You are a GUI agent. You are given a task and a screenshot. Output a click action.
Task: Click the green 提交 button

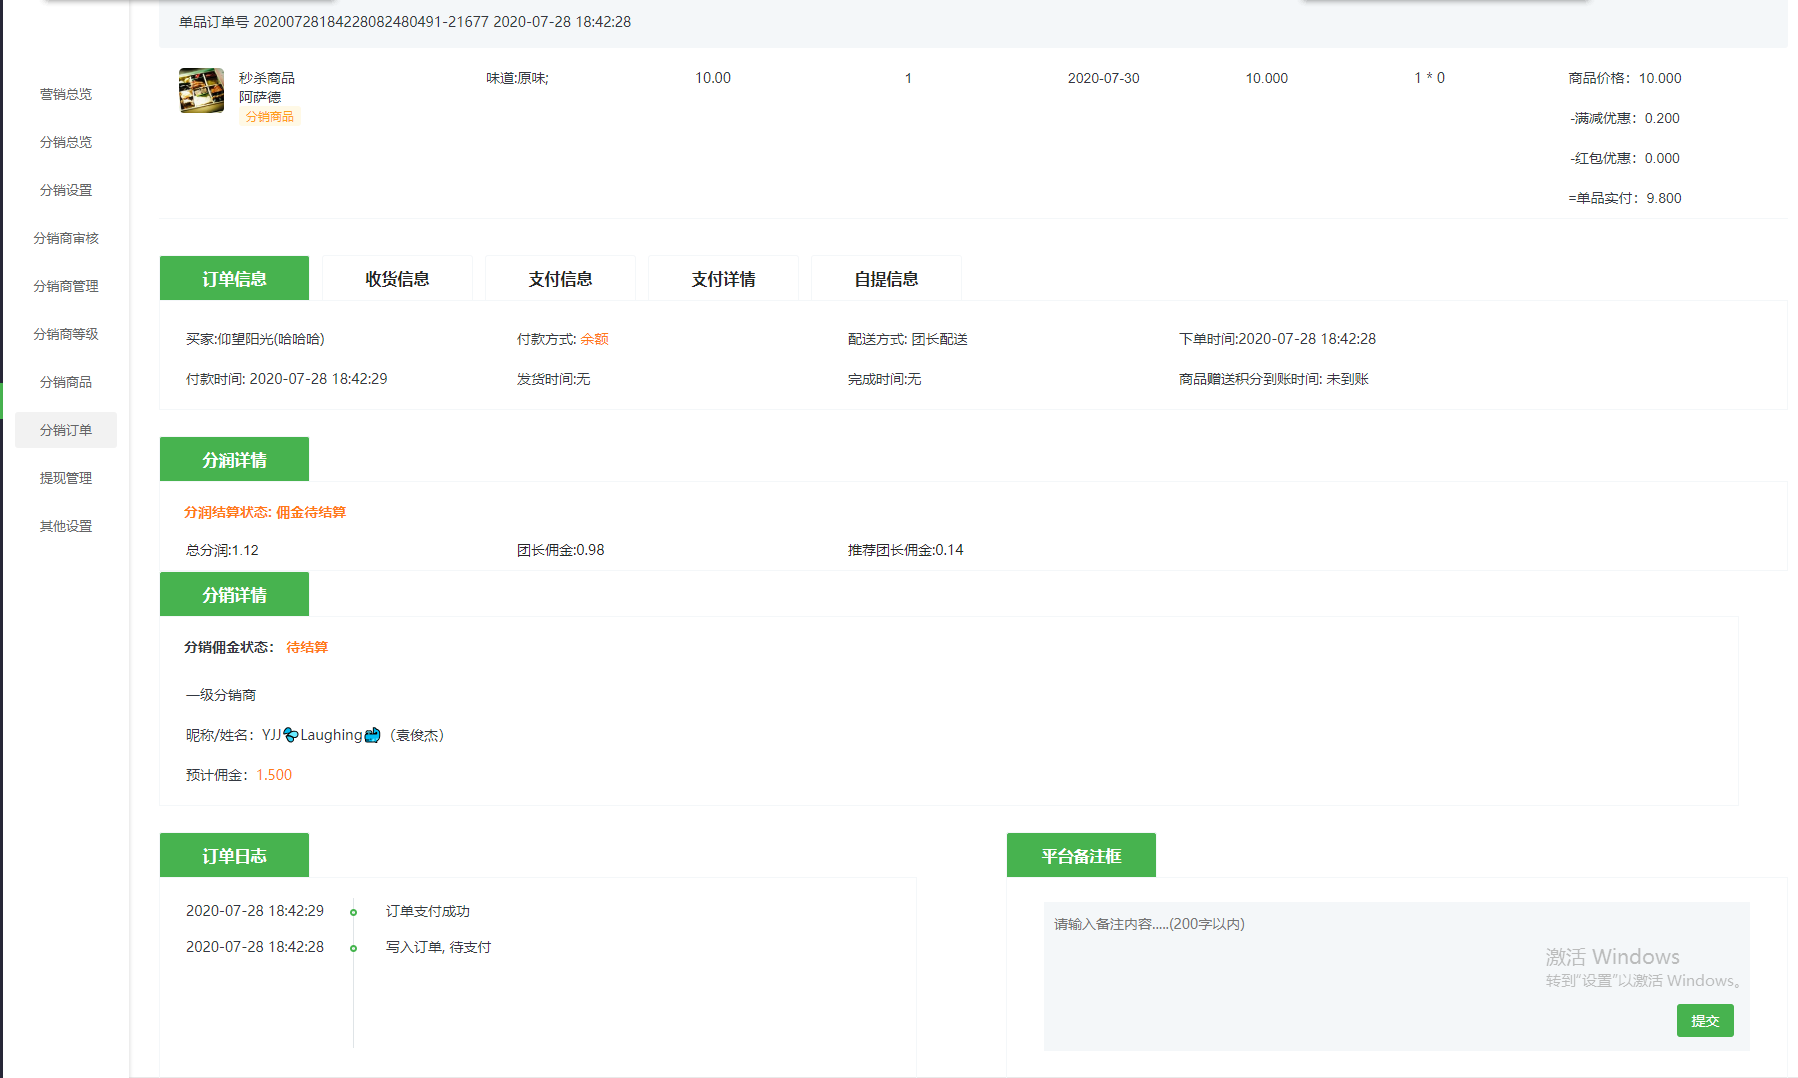pos(1704,1021)
